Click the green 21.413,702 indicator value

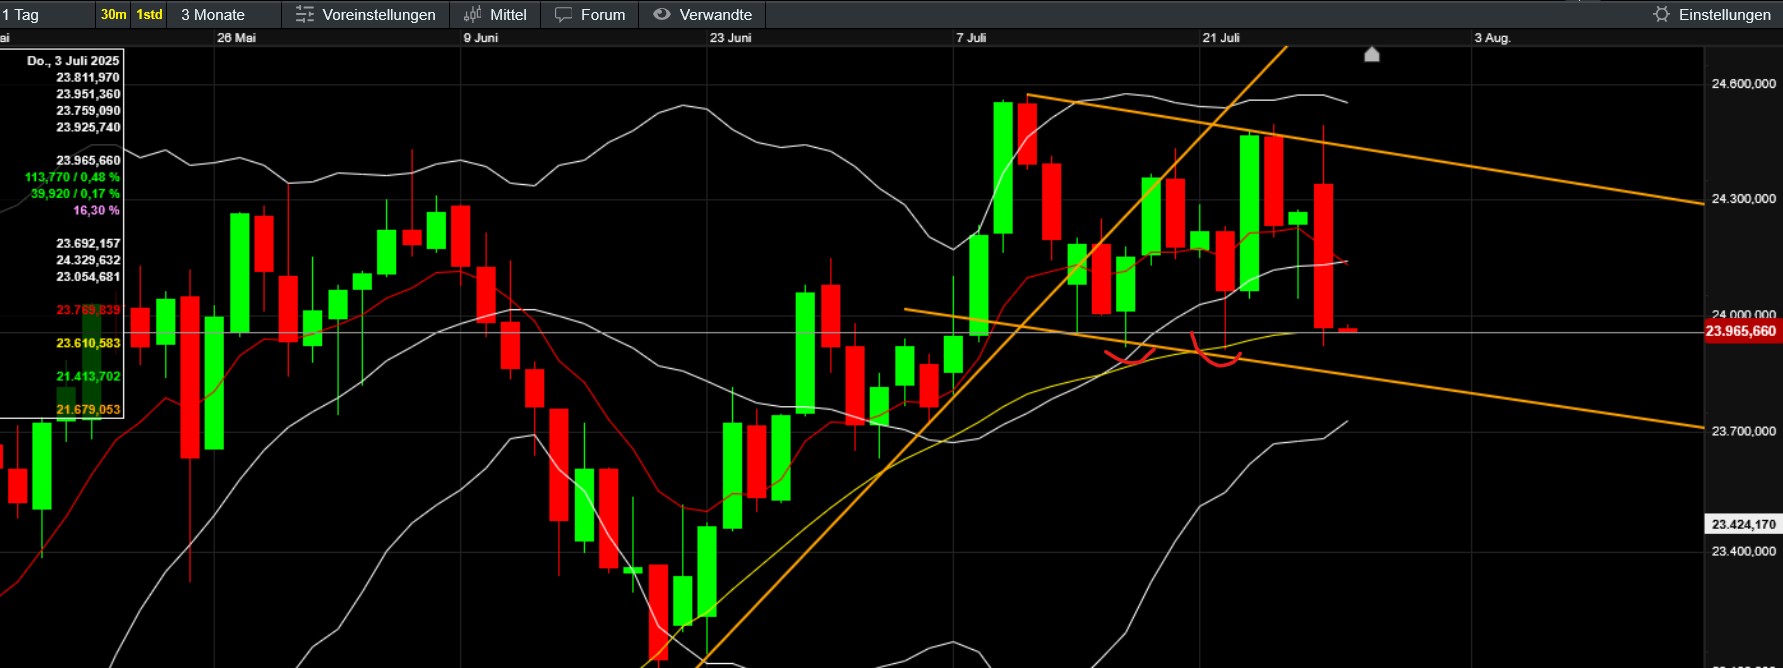[x=88, y=377]
